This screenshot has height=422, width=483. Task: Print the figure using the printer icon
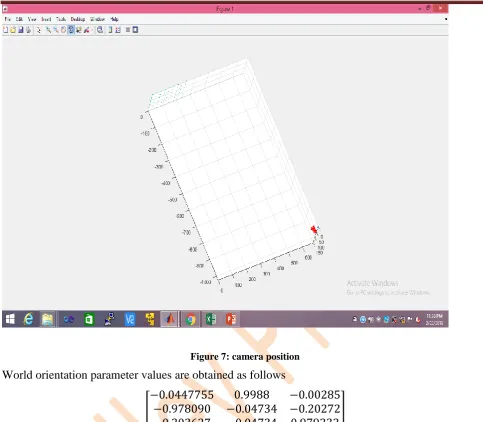pyautogui.click(x=28, y=30)
